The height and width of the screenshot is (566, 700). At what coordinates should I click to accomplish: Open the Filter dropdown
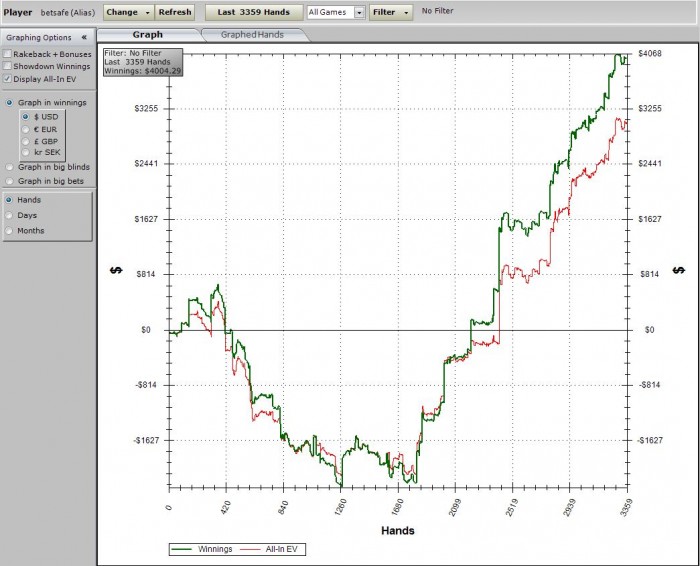click(x=391, y=12)
